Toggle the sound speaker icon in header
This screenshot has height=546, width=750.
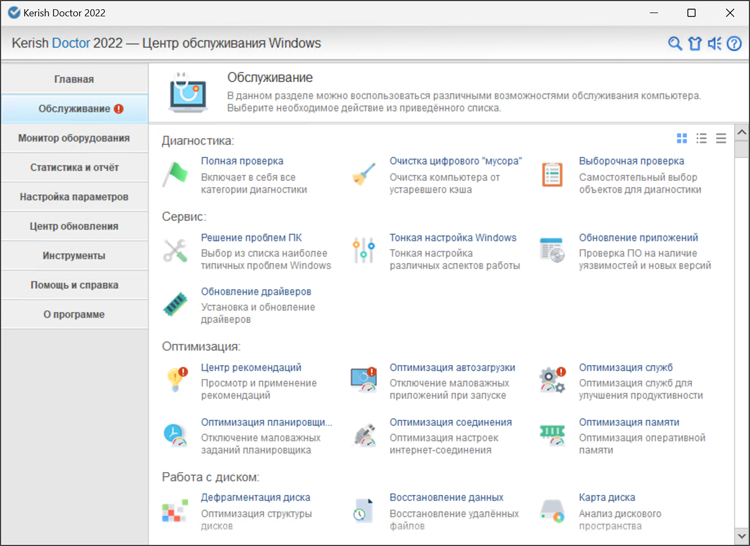pos(714,44)
